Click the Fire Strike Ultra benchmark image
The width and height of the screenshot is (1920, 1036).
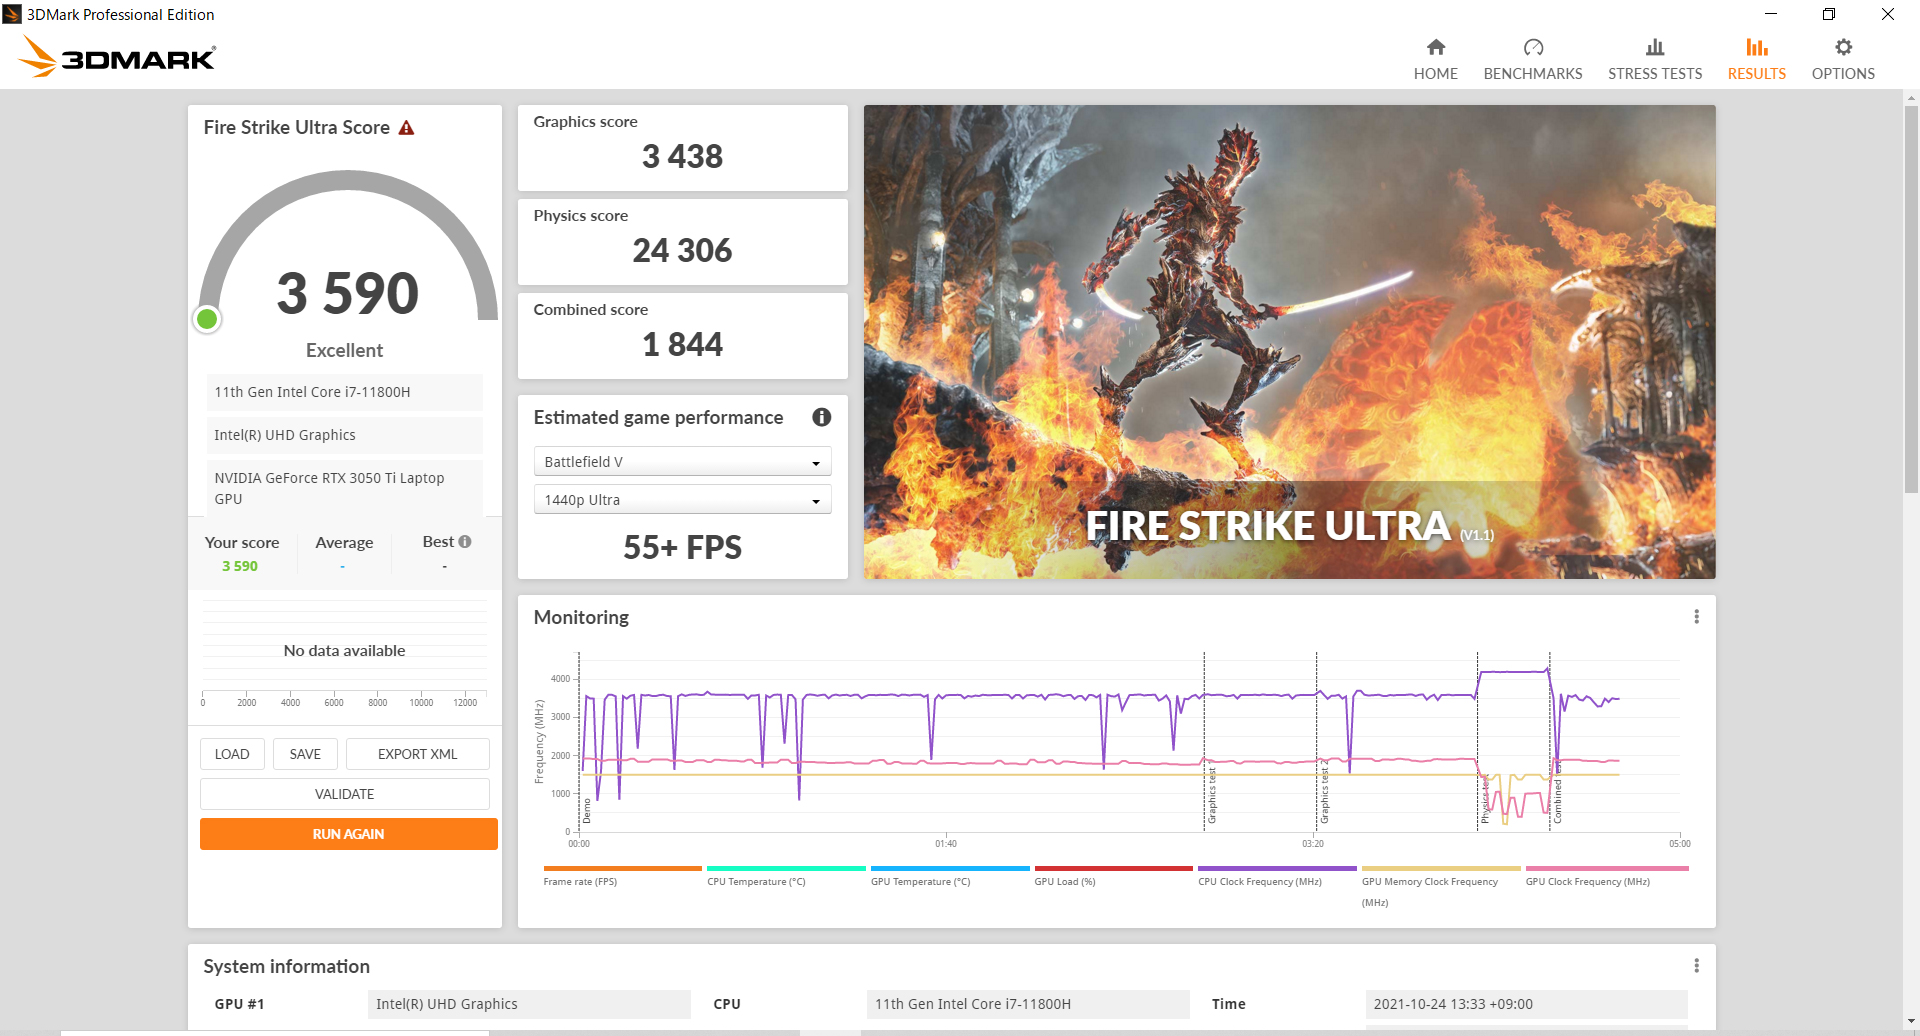pyautogui.click(x=1289, y=342)
